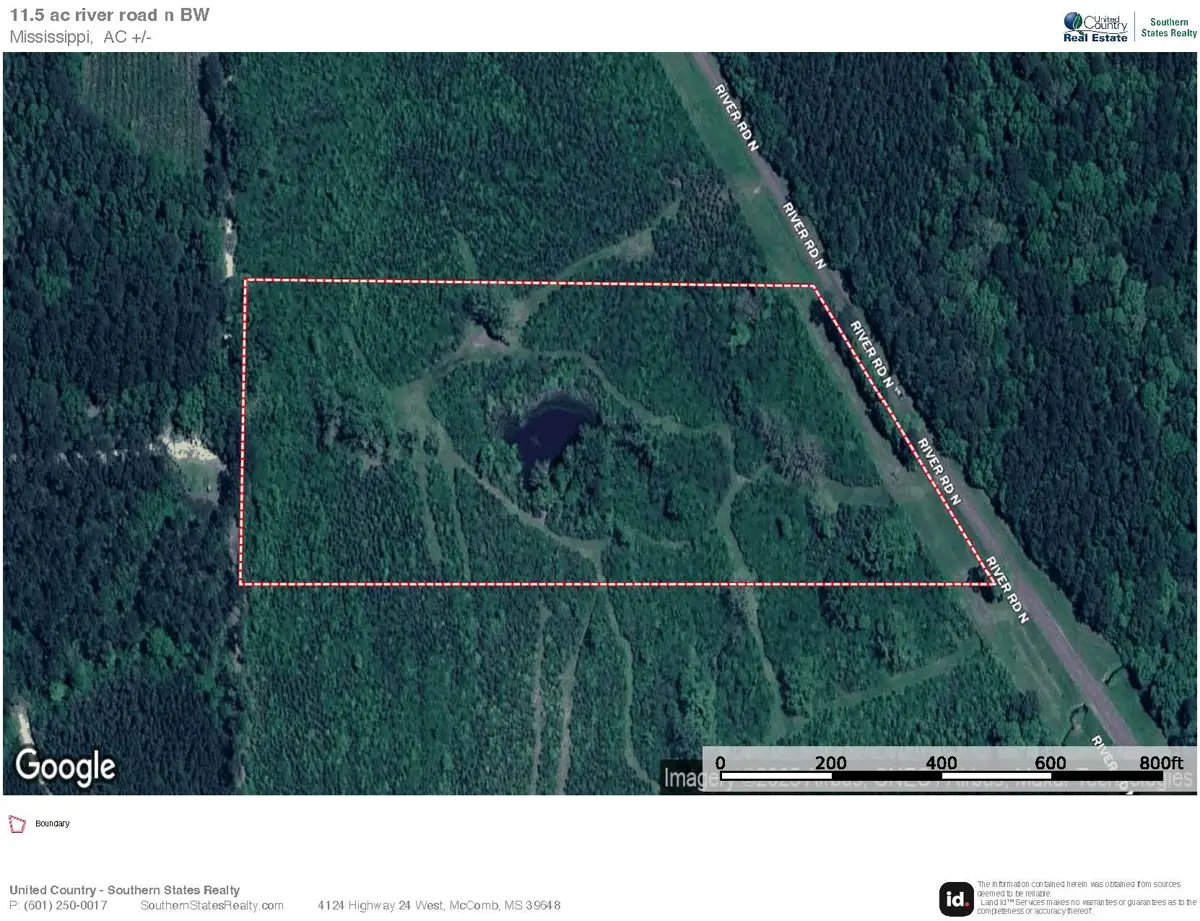1200x921 pixels.
Task: Click the northwest corner of the red boundary
Action: point(246,280)
